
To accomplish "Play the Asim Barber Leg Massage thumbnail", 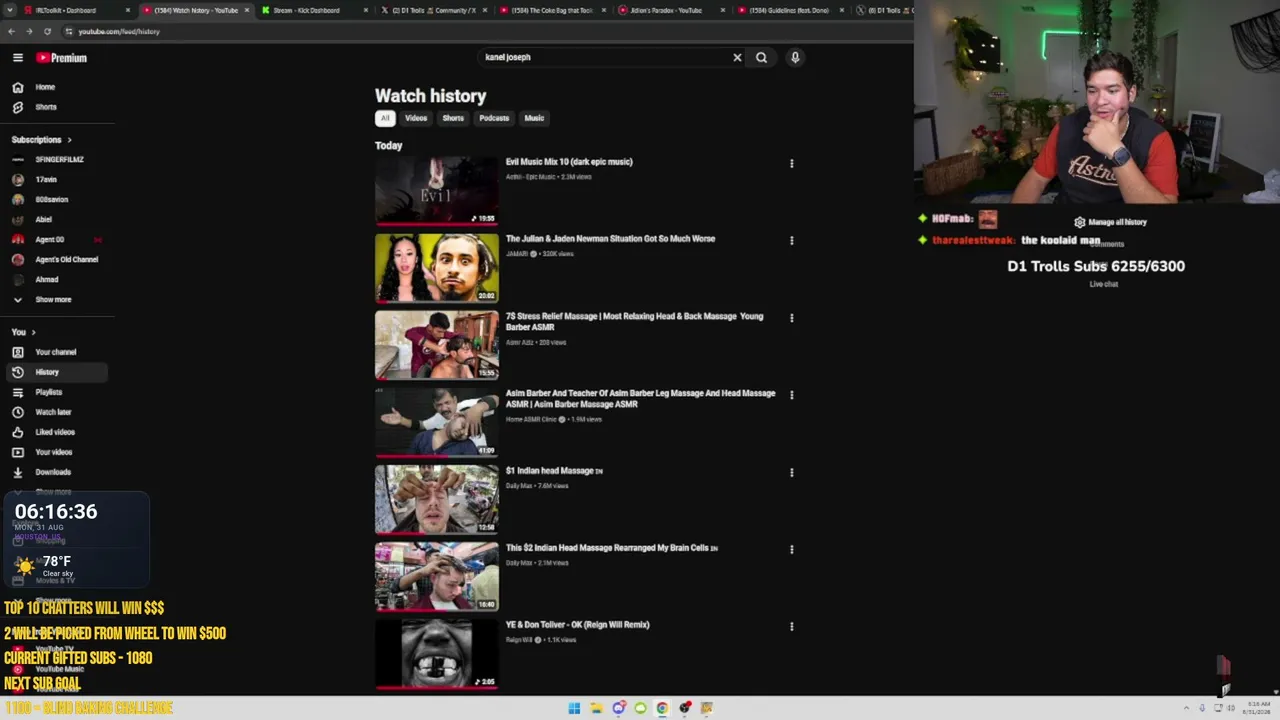I will [x=436, y=422].
